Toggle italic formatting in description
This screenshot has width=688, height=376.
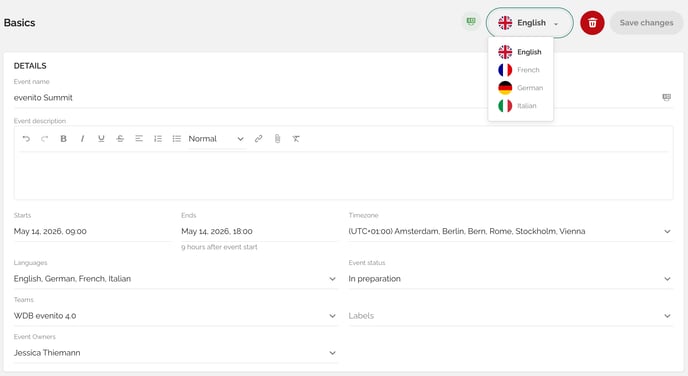pyautogui.click(x=82, y=139)
